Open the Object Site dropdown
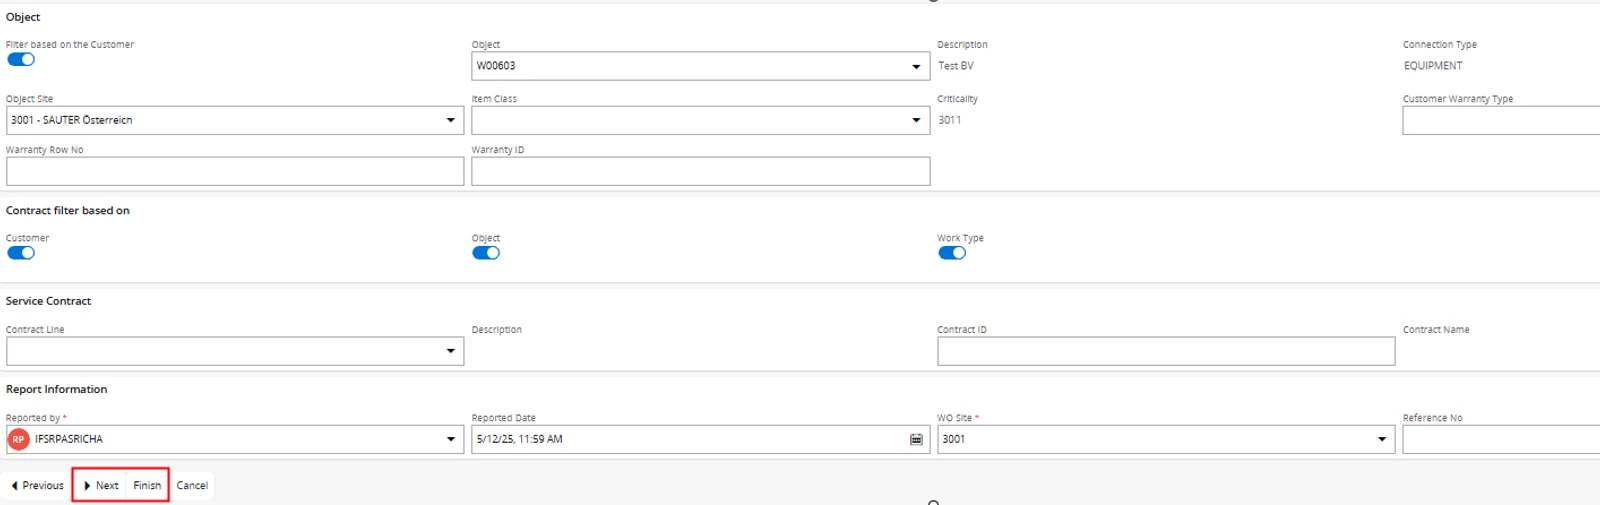This screenshot has height=505, width=1600. point(450,120)
